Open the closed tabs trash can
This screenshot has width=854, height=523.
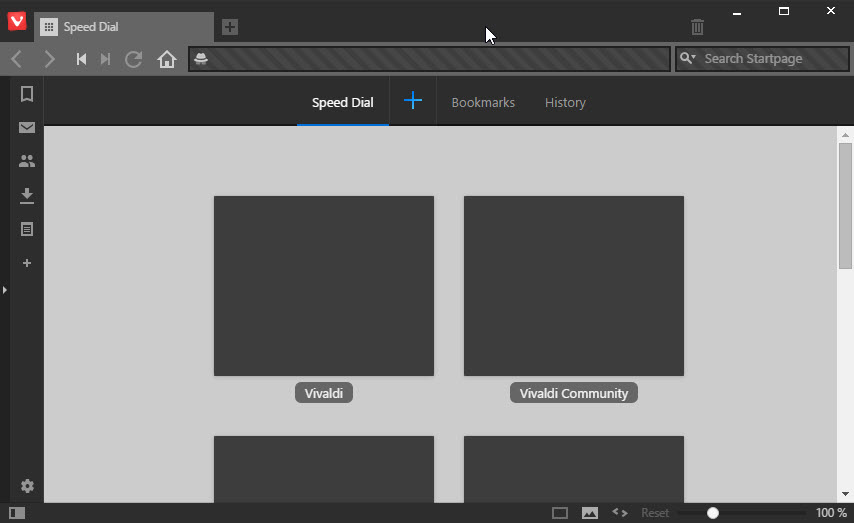[x=697, y=27]
